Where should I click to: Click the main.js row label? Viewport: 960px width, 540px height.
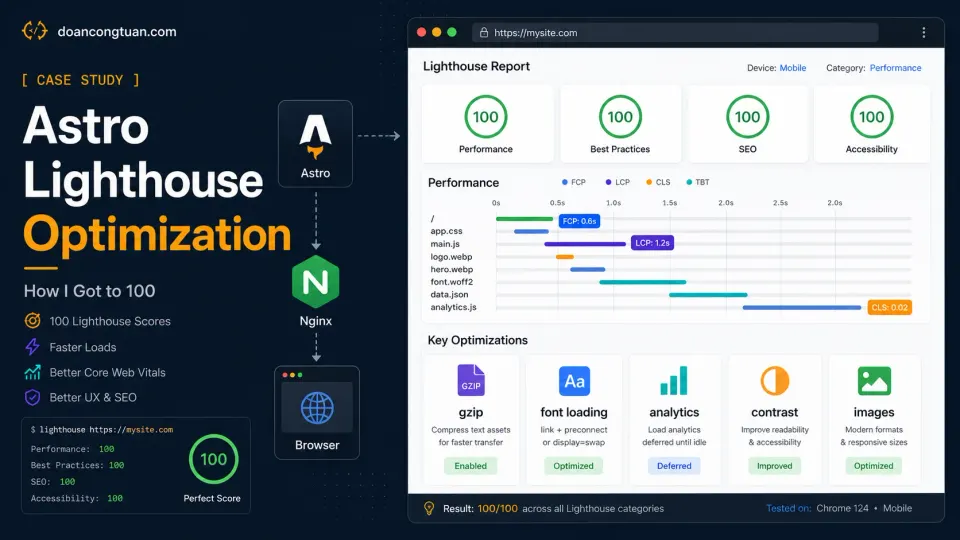[445, 244]
